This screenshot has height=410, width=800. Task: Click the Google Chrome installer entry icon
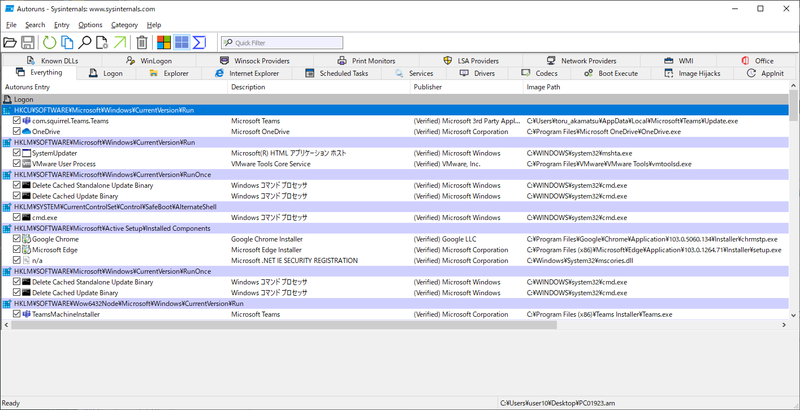pos(27,239)
